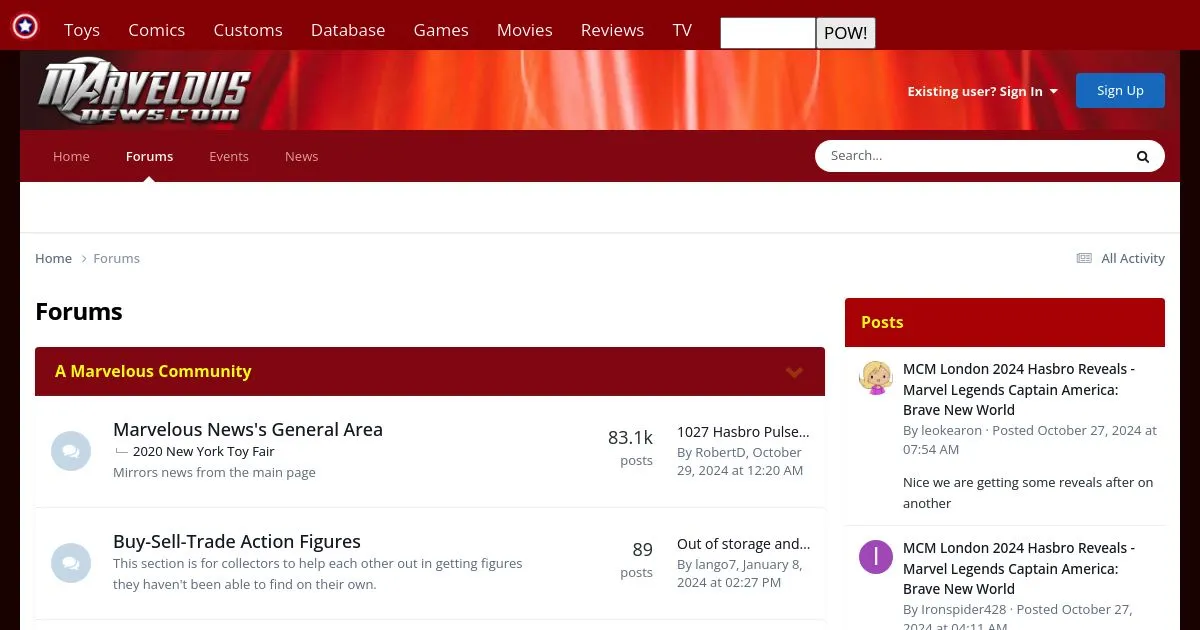The height and width of the screenshot is (630, 1200).
Task: Open the Existing user Sign In dropdown
Action: coord(982,91)
